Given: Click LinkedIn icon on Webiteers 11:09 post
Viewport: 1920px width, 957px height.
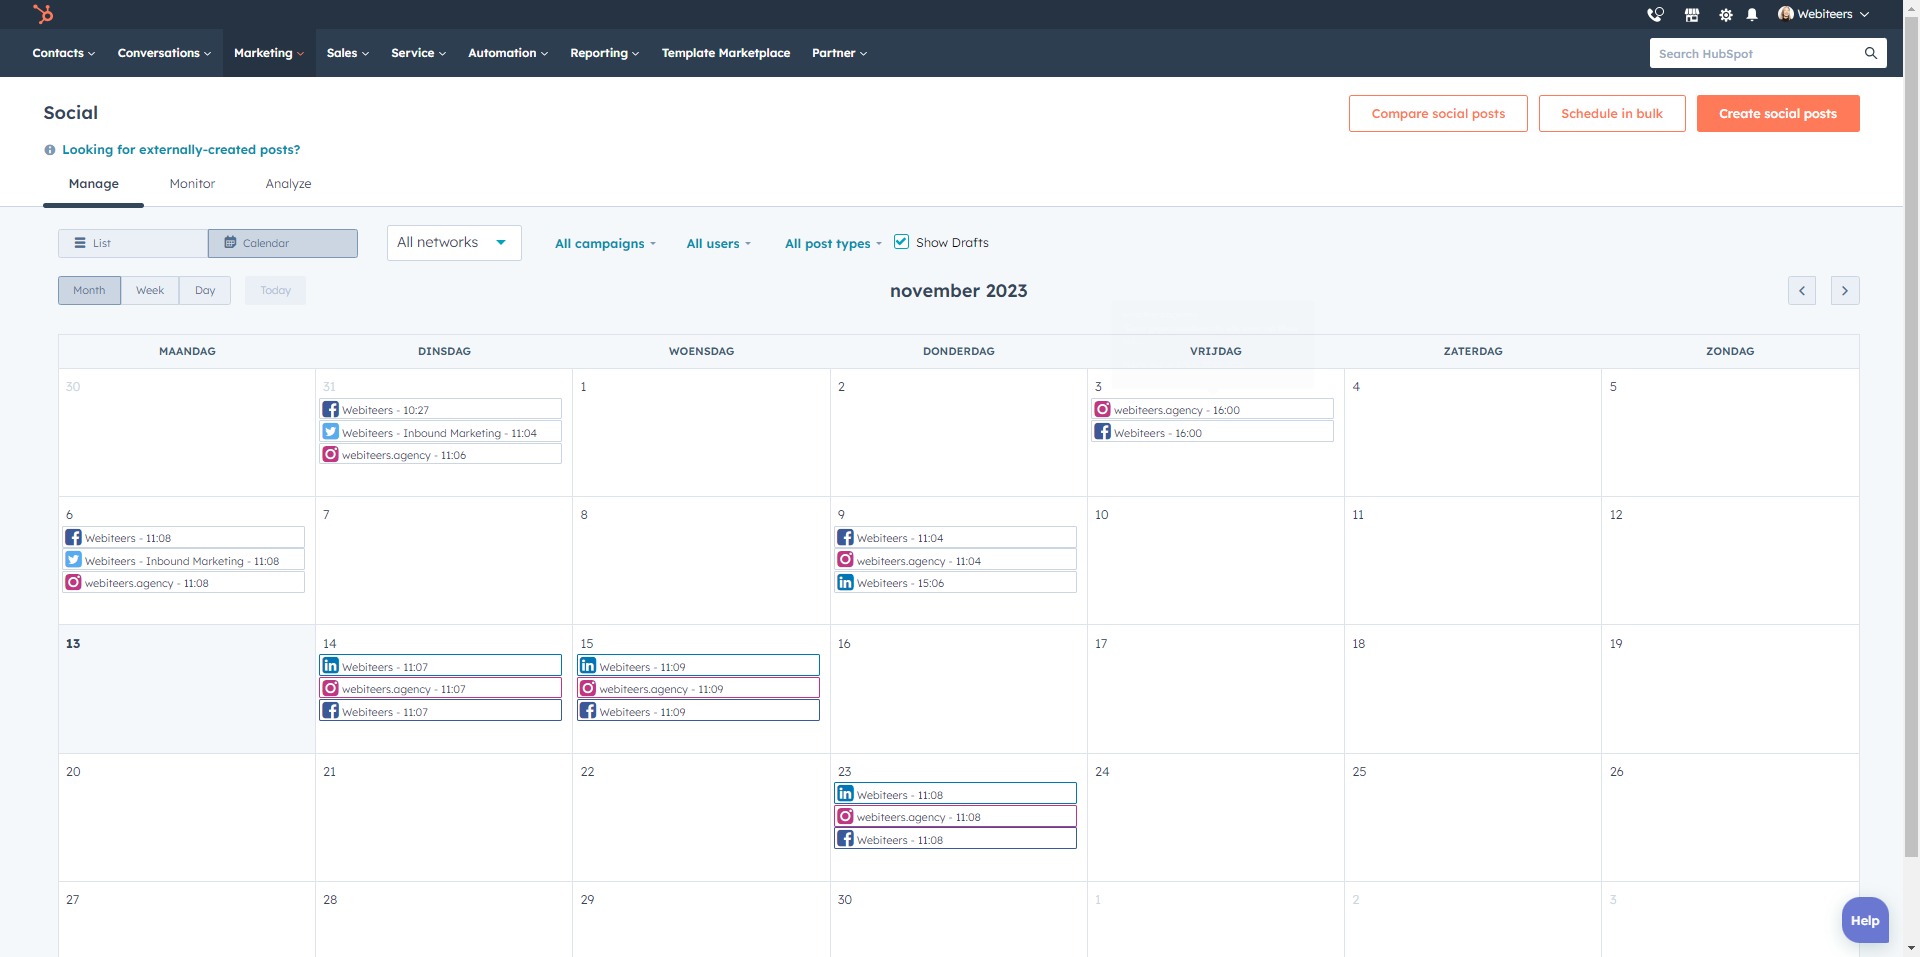Looking at the screenshot, I should [x=589, y=666].
